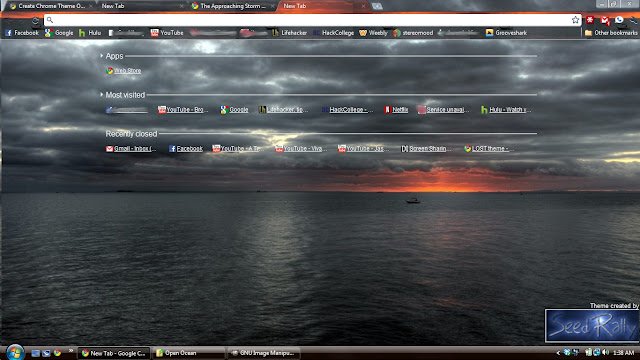This screenshot has width=640, height=360.
Task: Open the Web Store app
Action: (123, 71)
